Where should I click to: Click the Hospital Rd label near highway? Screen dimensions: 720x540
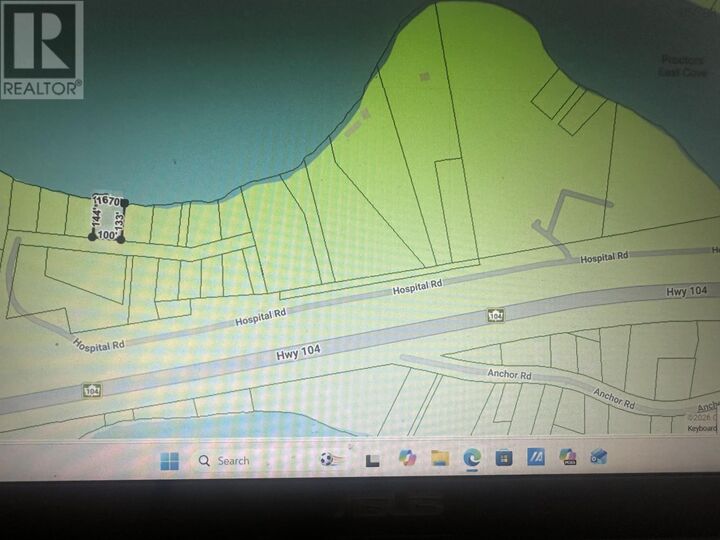point(417,287)
